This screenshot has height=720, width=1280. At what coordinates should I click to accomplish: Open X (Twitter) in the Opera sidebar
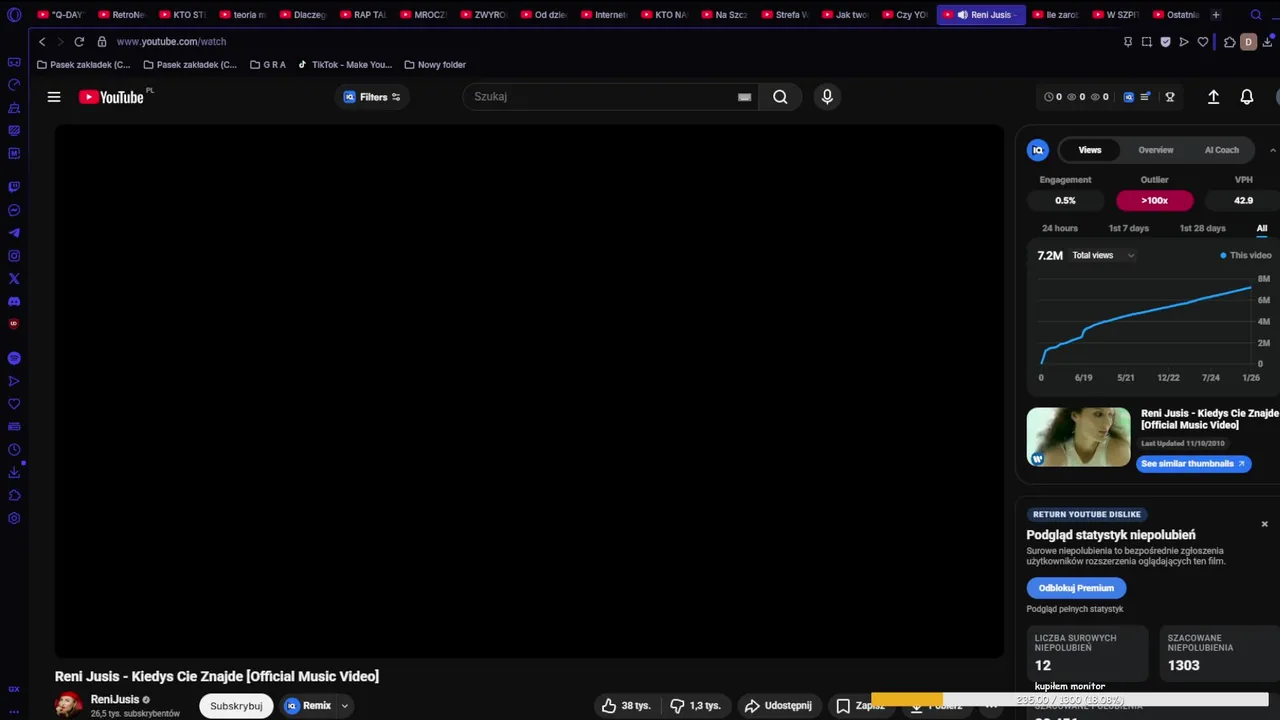pos(14,279)
